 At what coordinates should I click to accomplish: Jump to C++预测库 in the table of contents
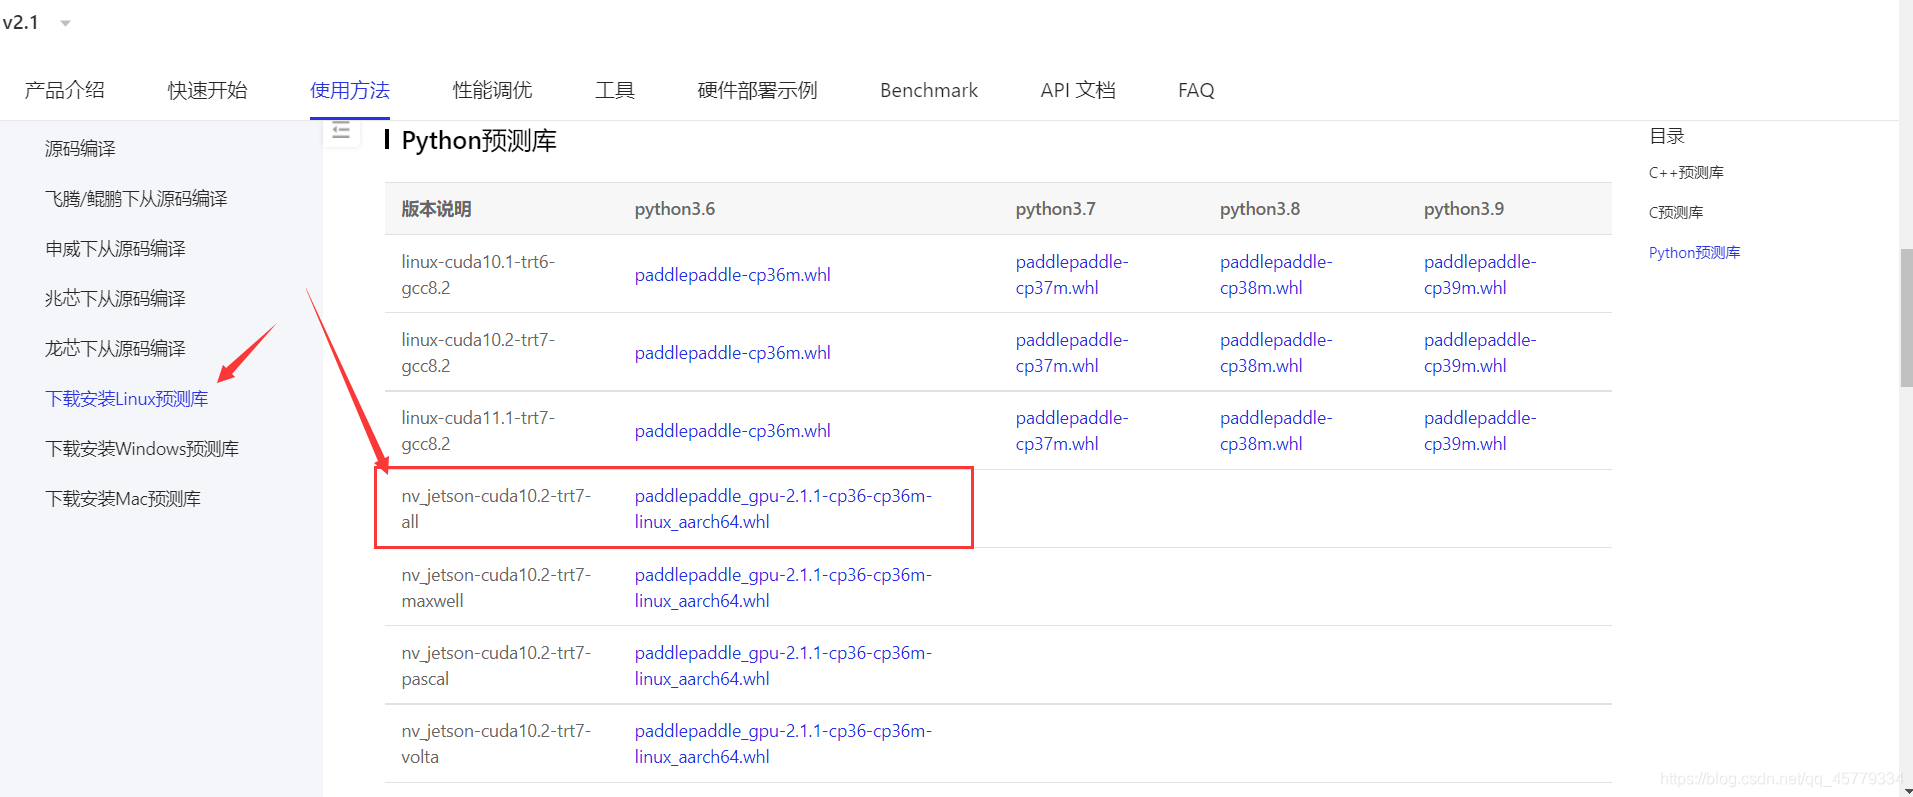pos(1686,173)
